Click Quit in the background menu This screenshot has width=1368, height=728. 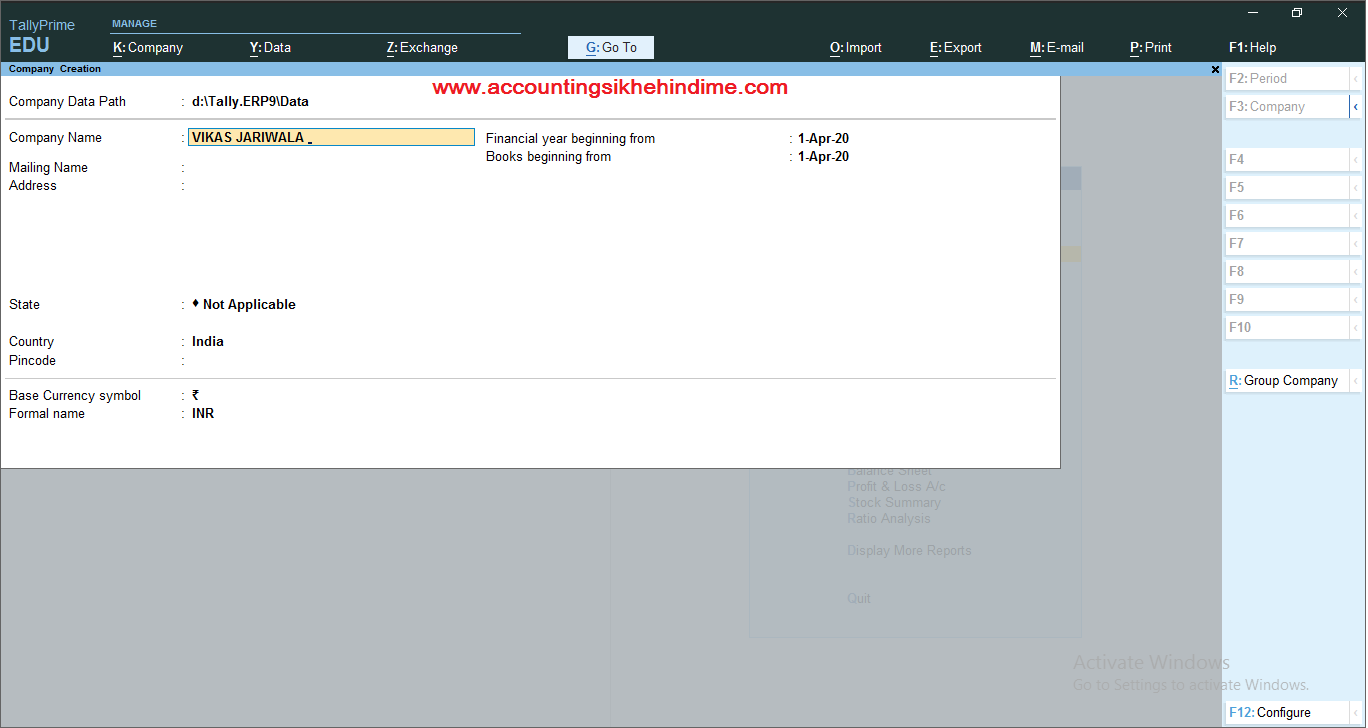click(859, 599)
